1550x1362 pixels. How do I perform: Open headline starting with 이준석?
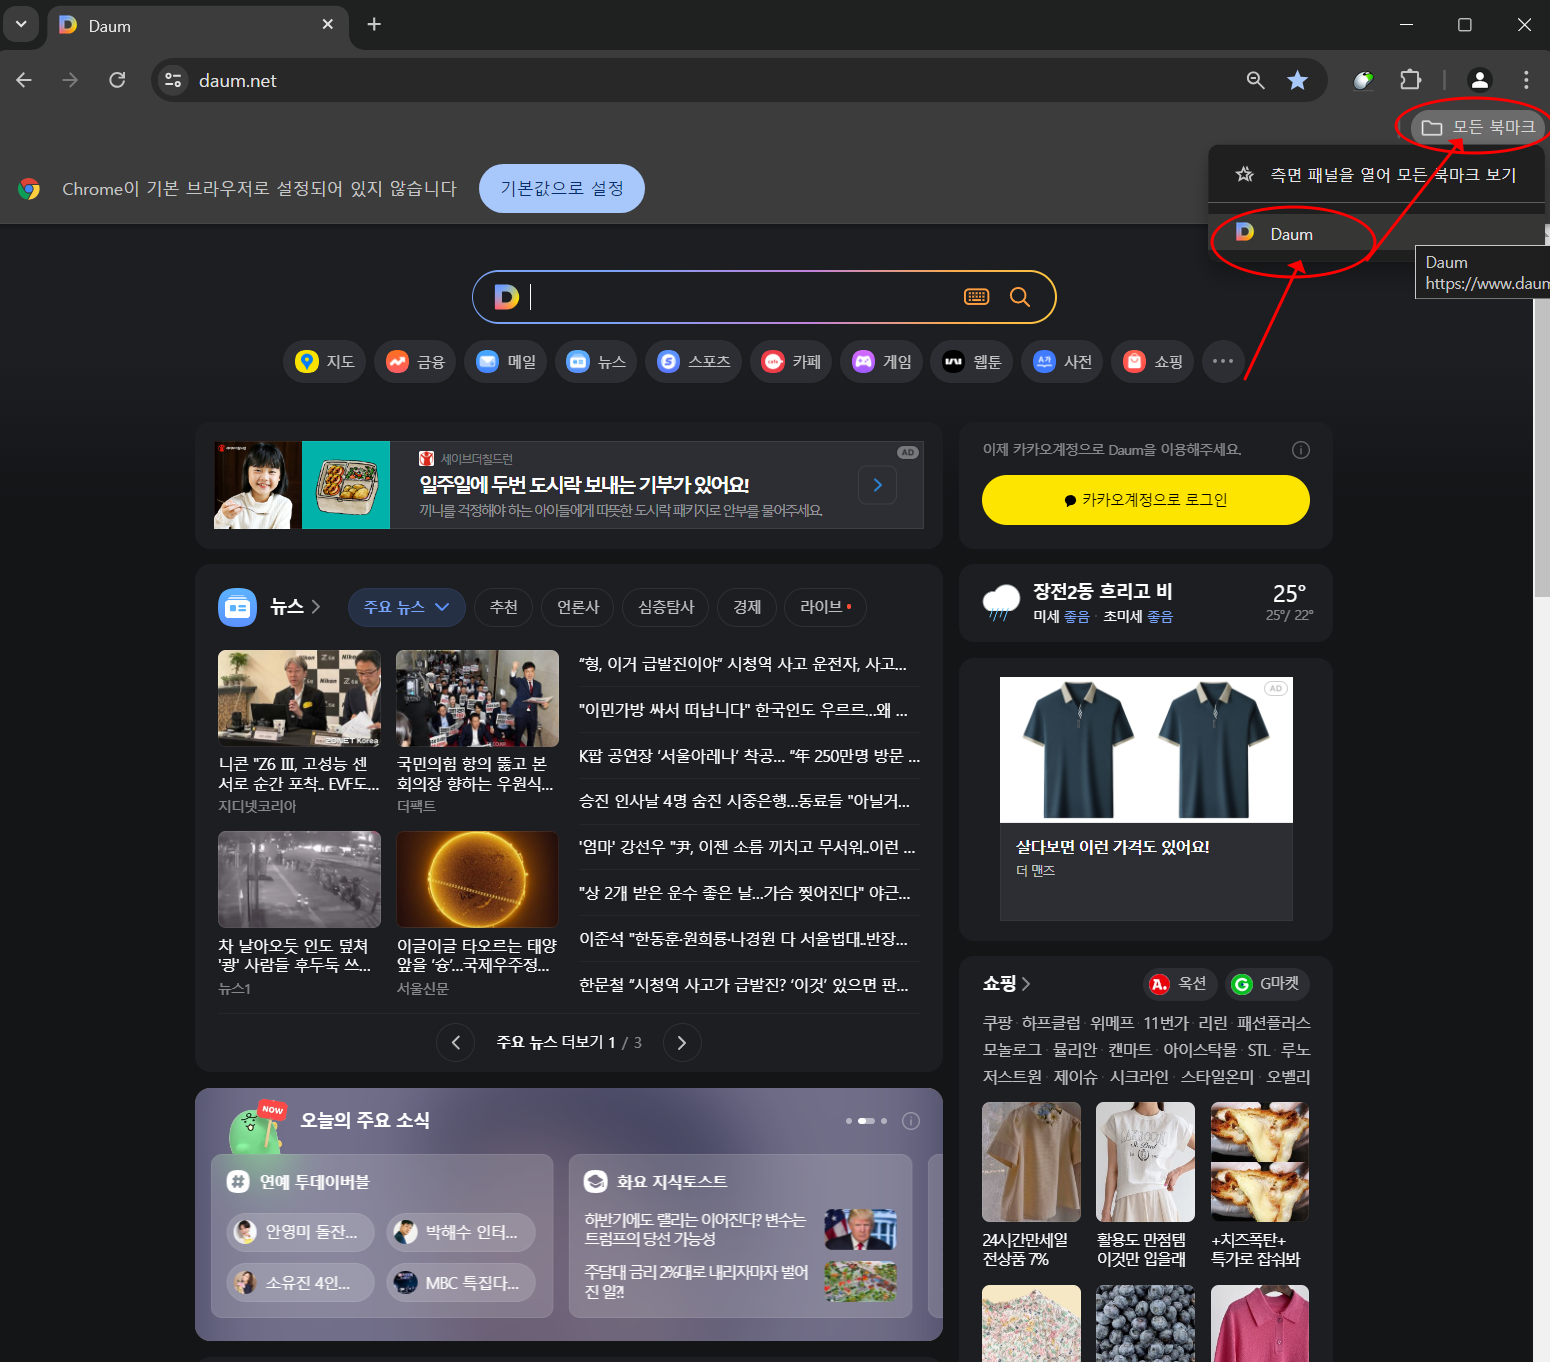[743, 939]
